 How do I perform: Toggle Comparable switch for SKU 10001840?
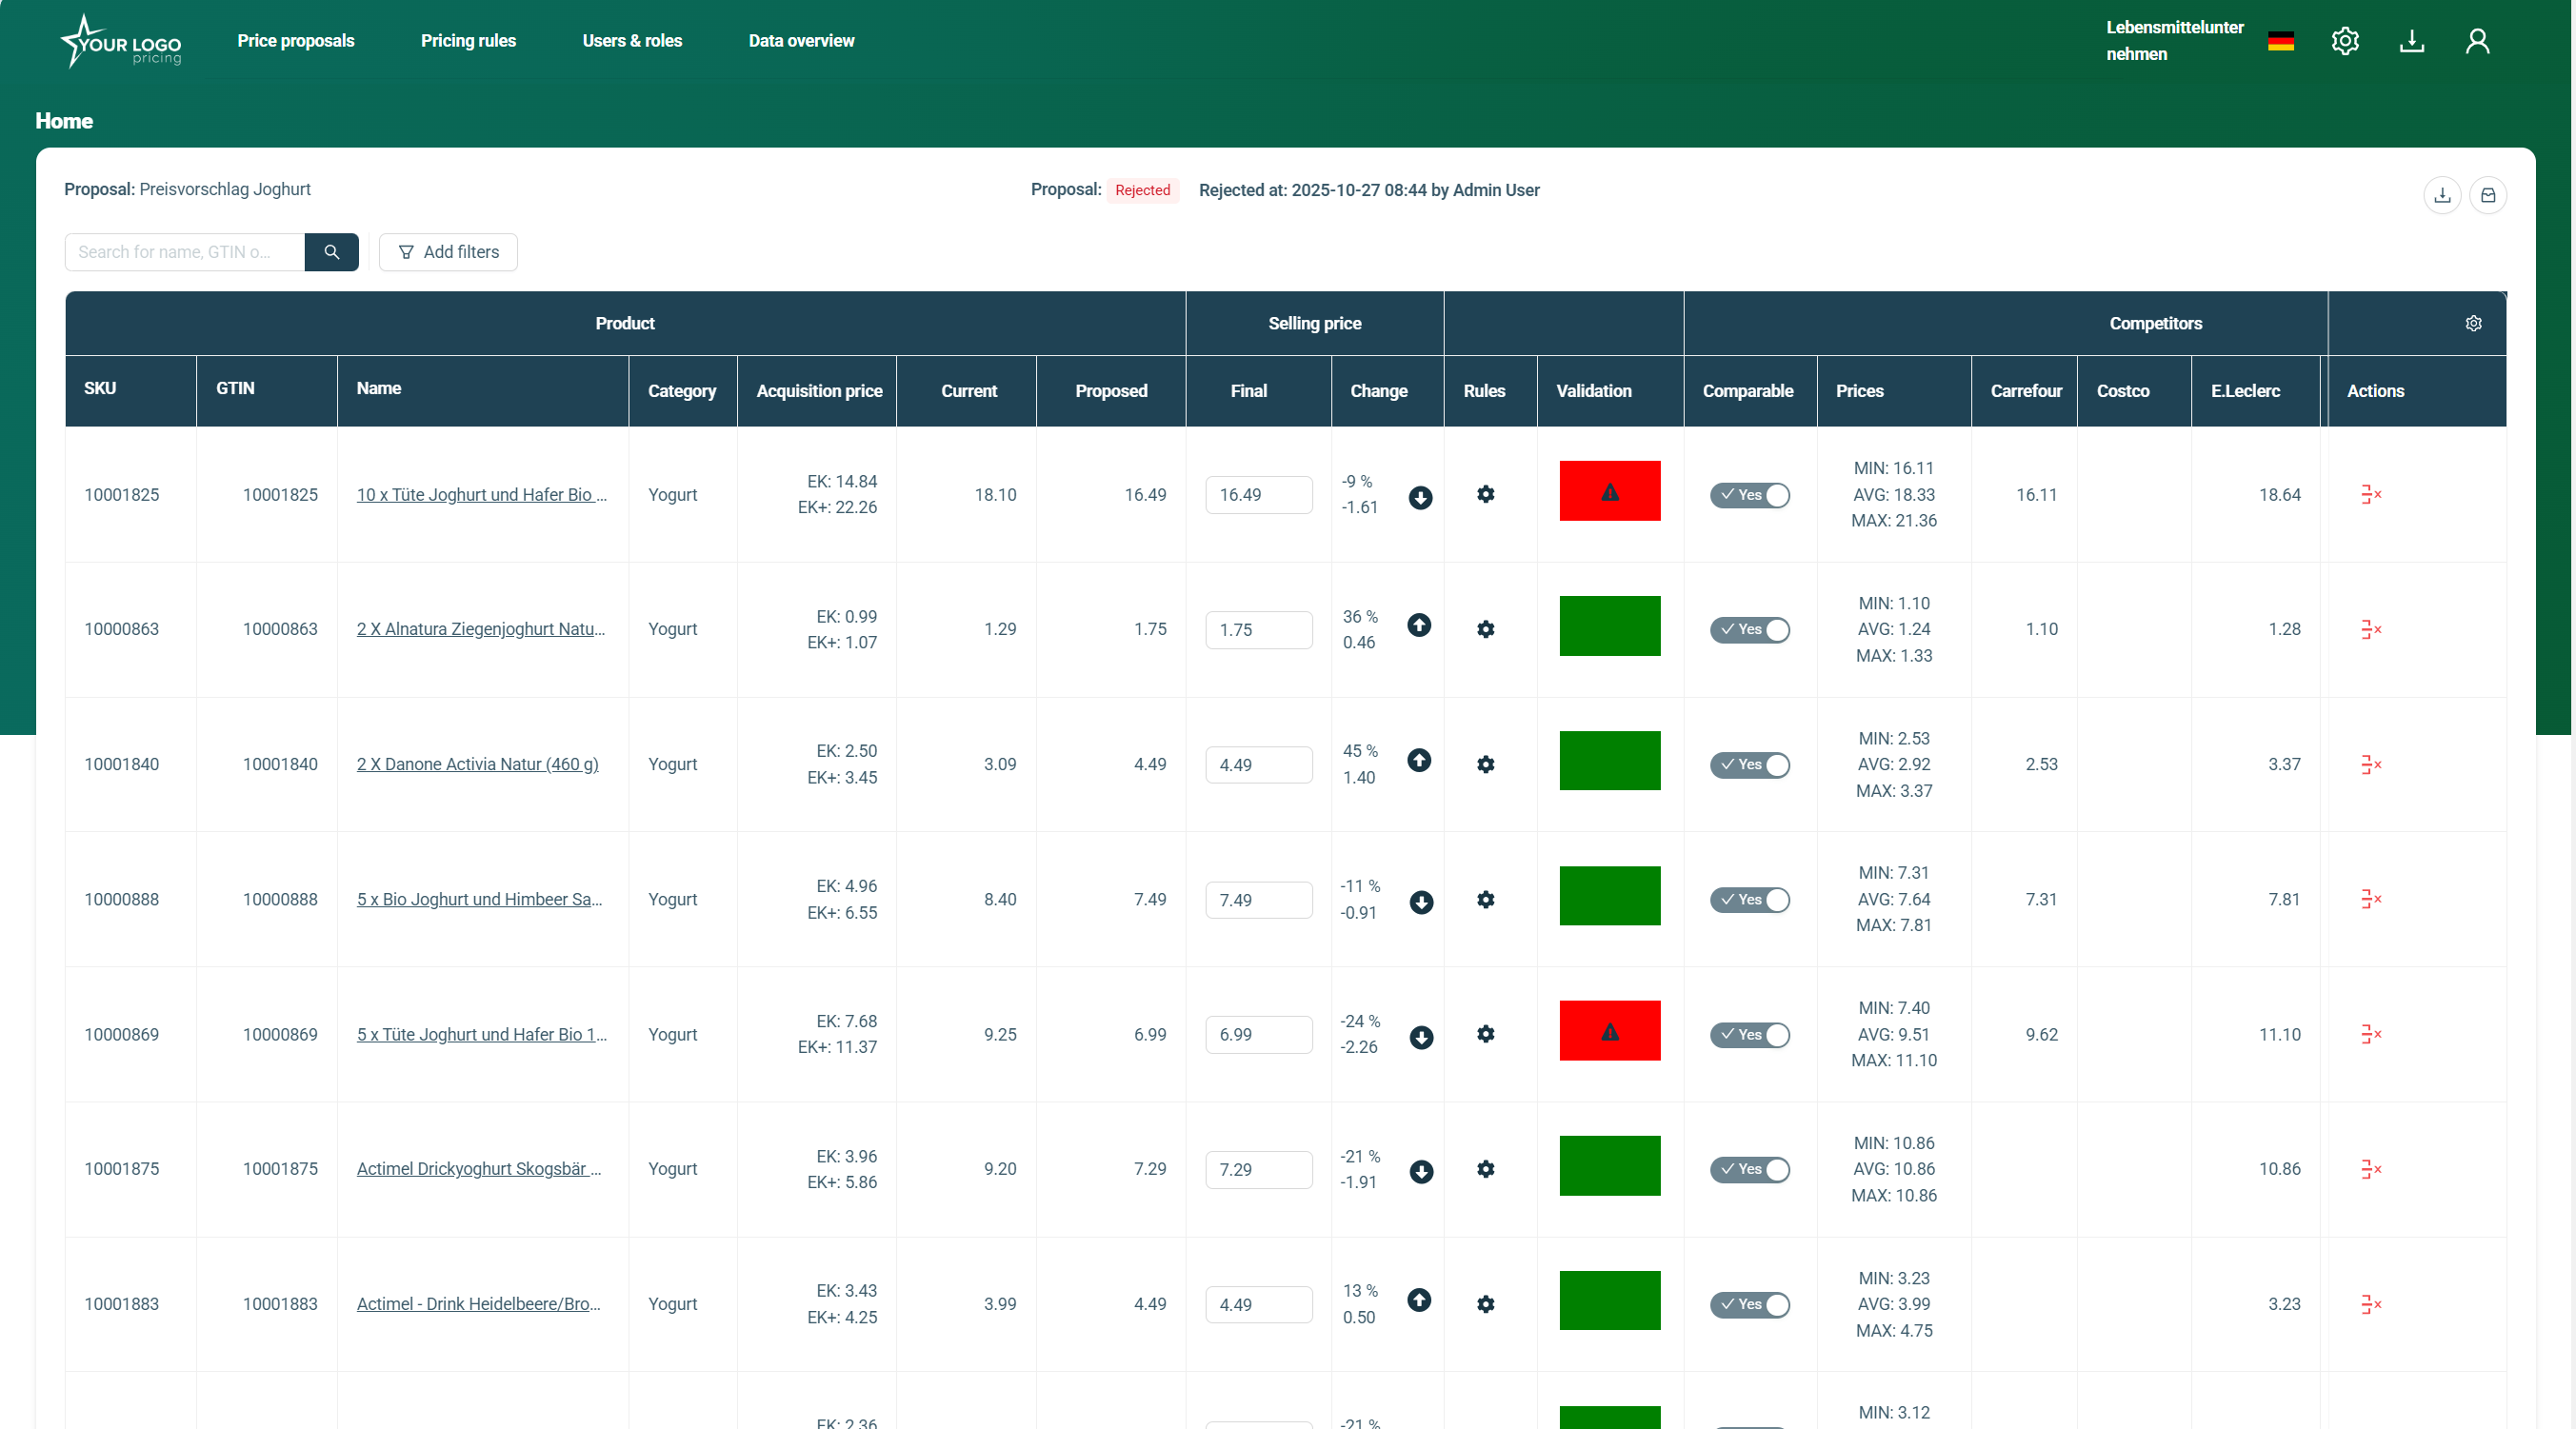1749,765
